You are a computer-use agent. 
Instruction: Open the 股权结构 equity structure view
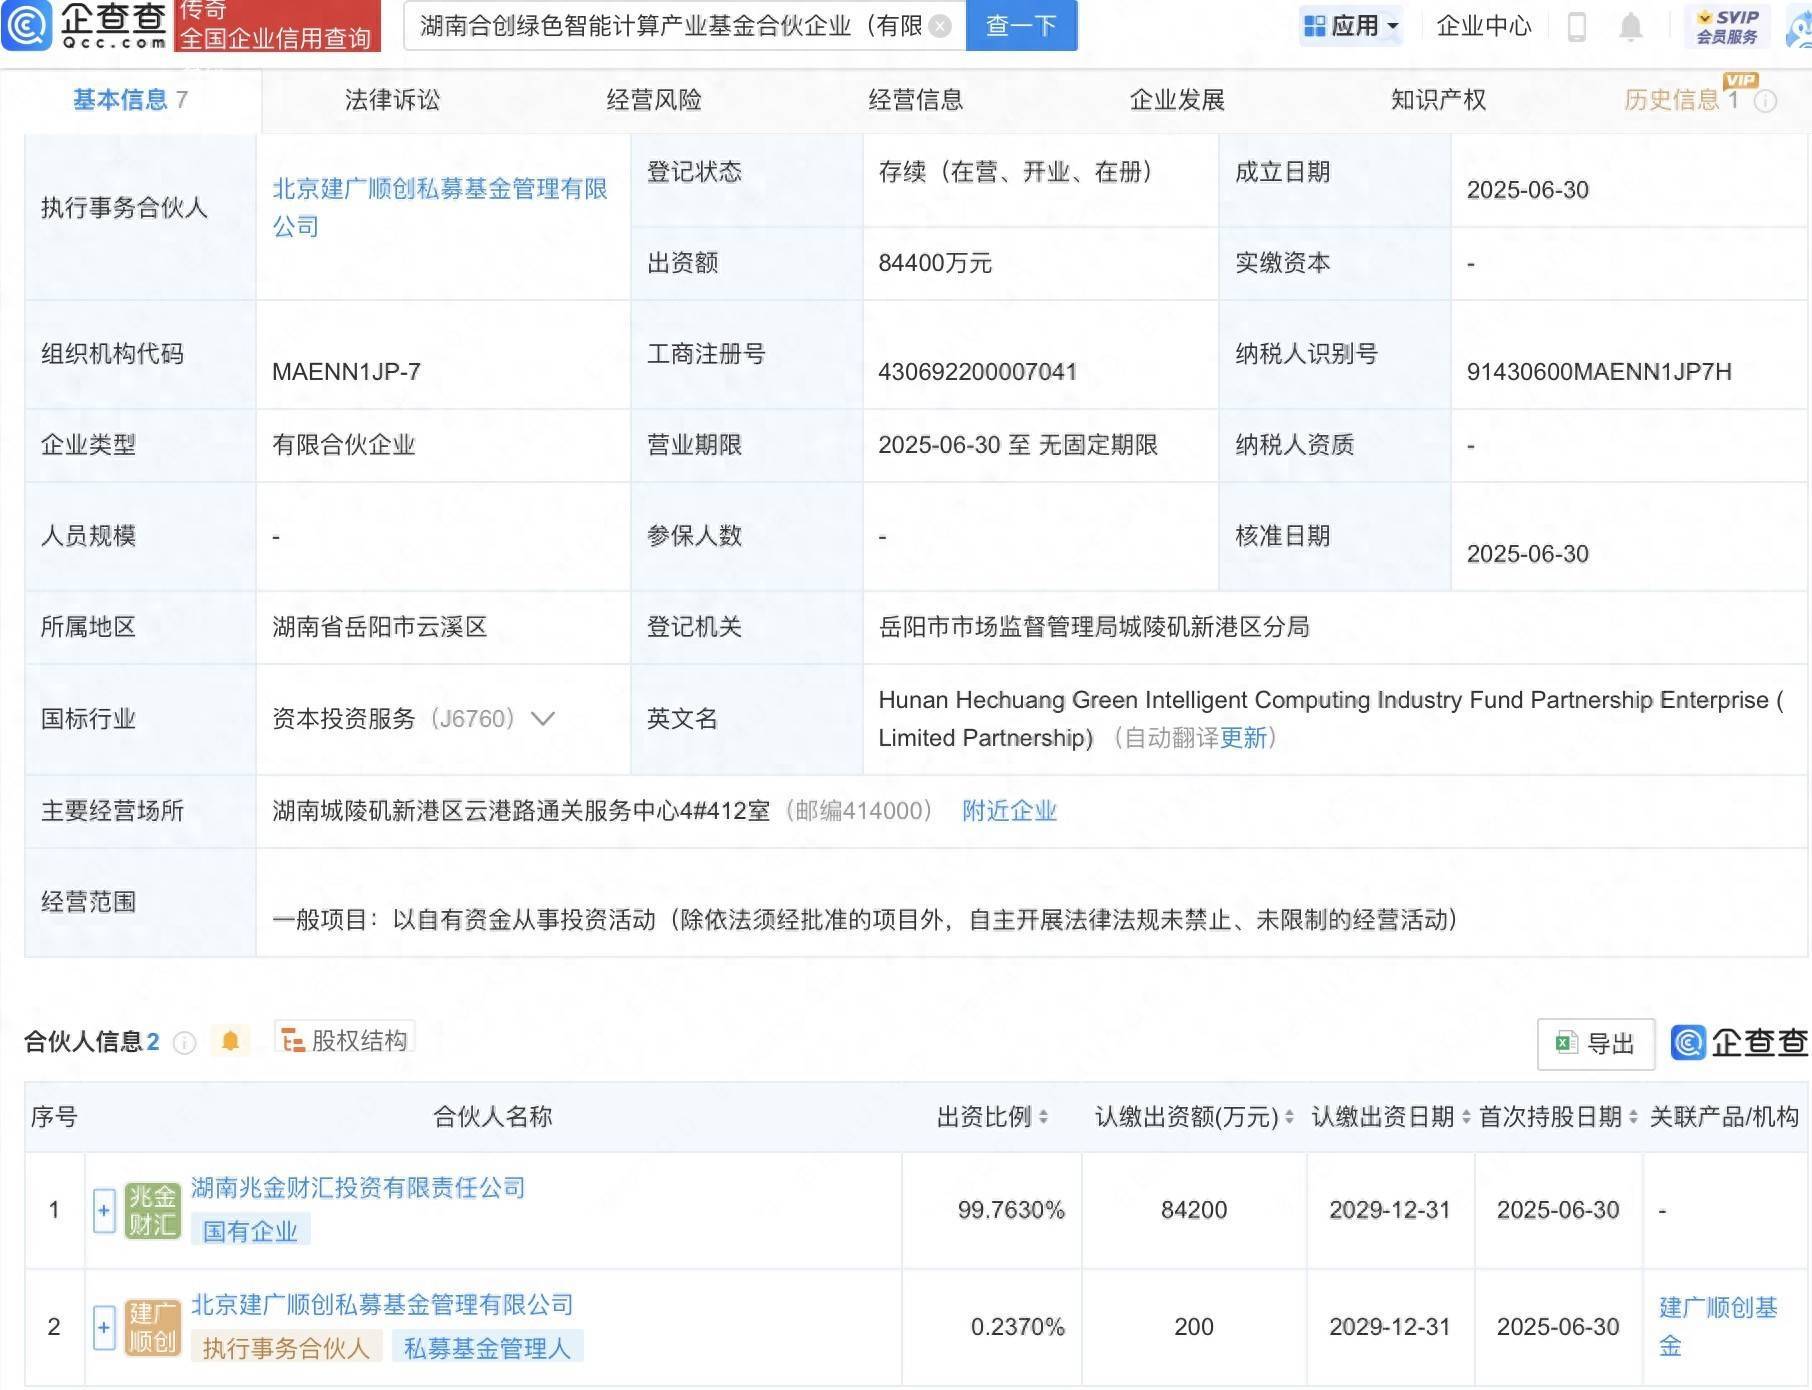[345, 1039]
